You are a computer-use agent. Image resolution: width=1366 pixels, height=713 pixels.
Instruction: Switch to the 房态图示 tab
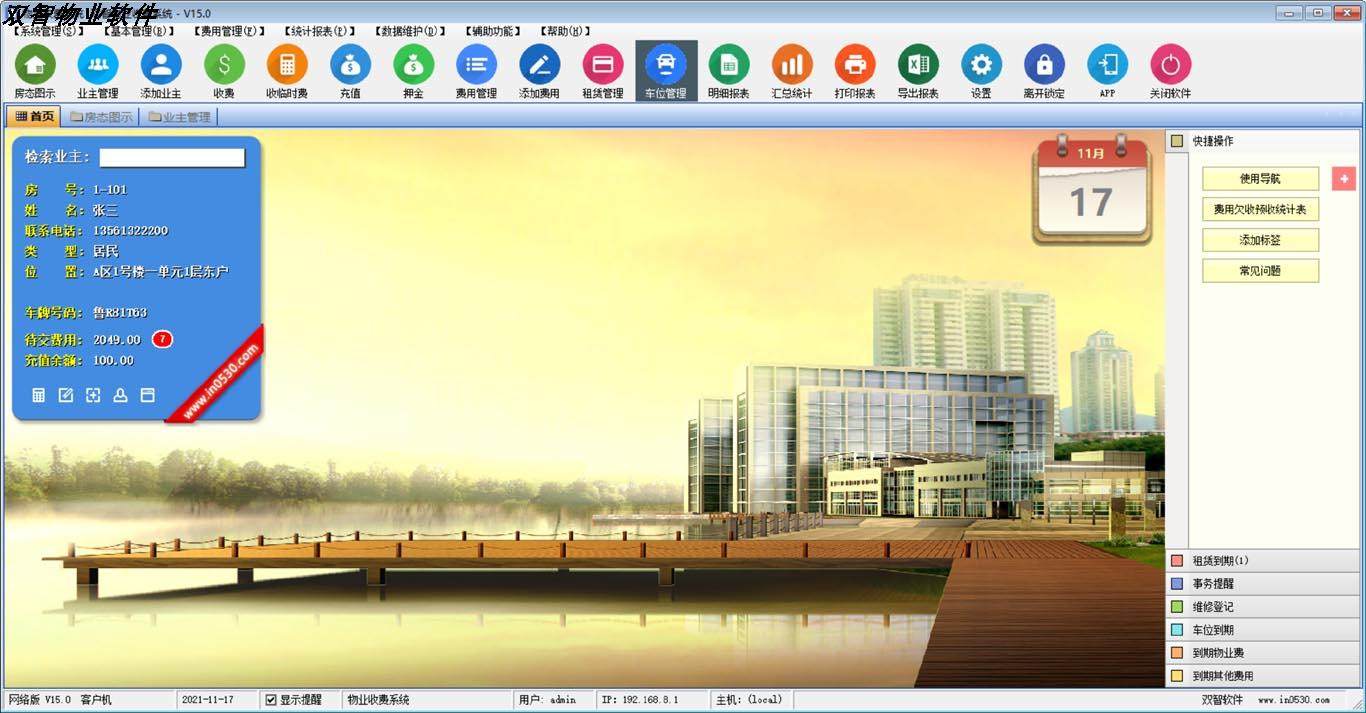coord(99,117)
